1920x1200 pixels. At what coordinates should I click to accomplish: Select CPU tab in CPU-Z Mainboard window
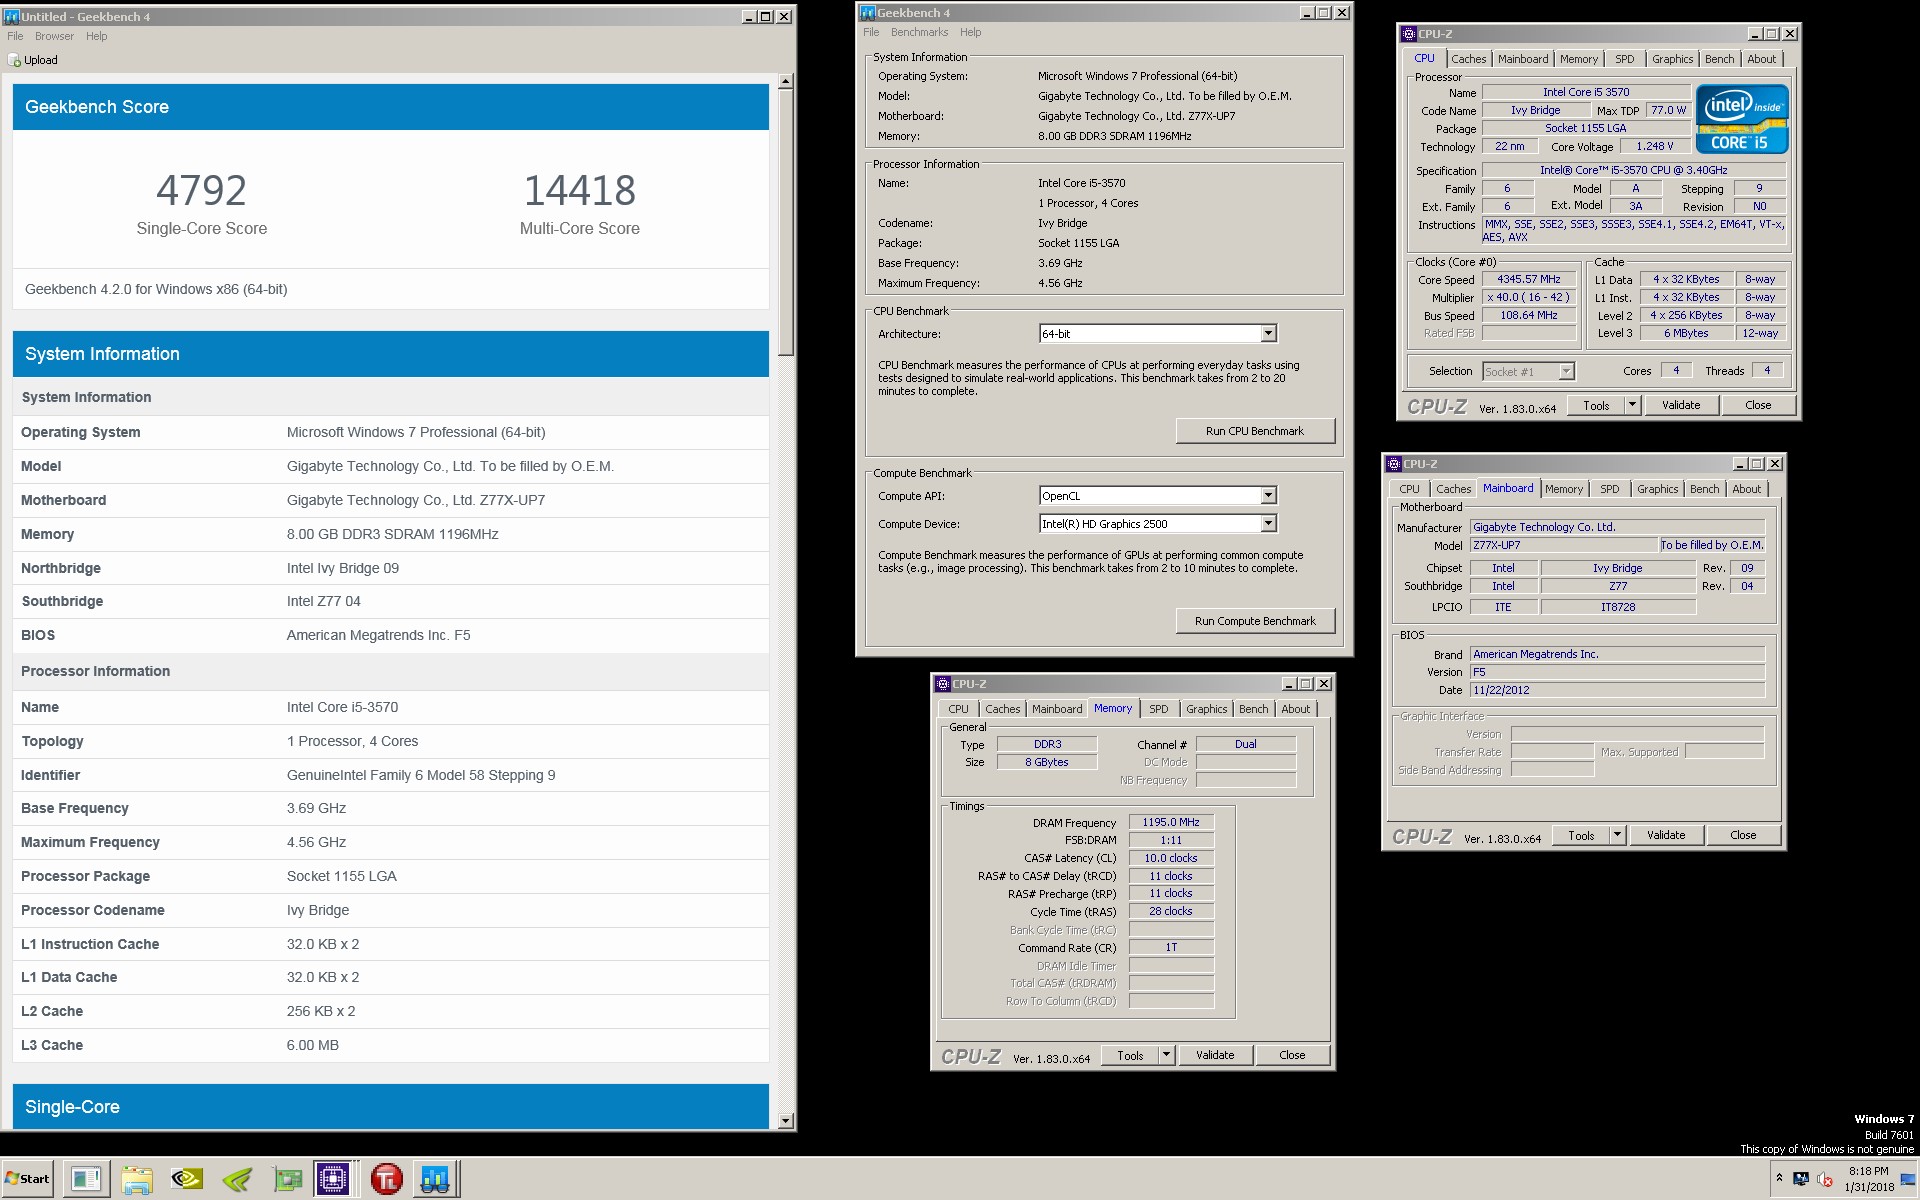1409,489
